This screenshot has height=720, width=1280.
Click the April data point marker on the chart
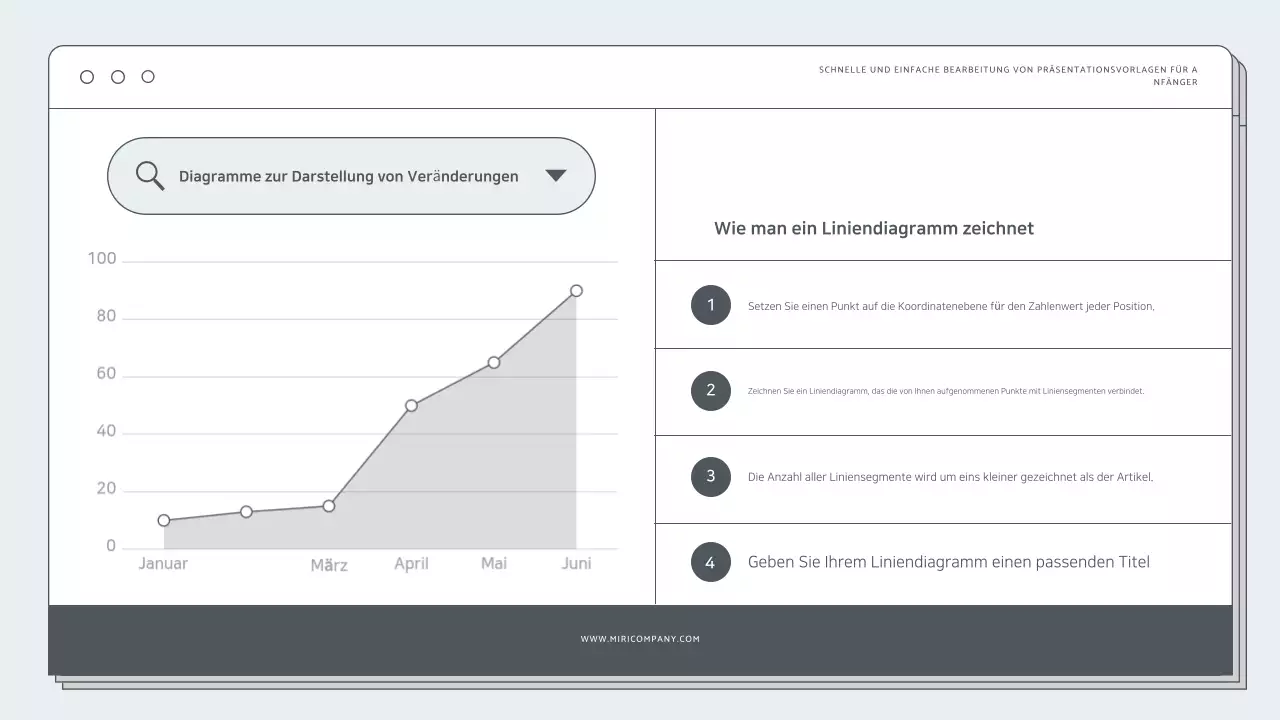[x=411, y=405]
